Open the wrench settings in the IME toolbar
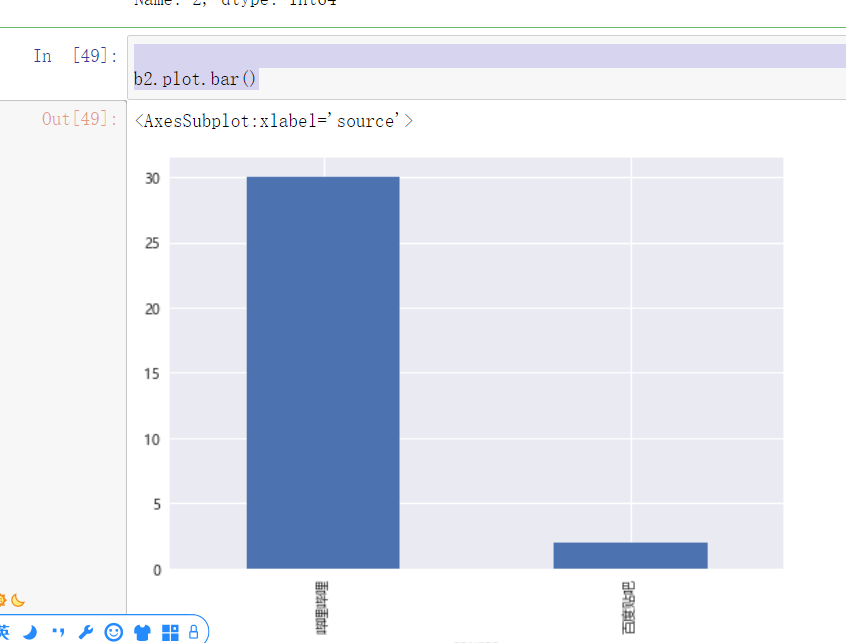Image resolution: width=846 pixels, height=643 pixels. click(x=86, y=632)
